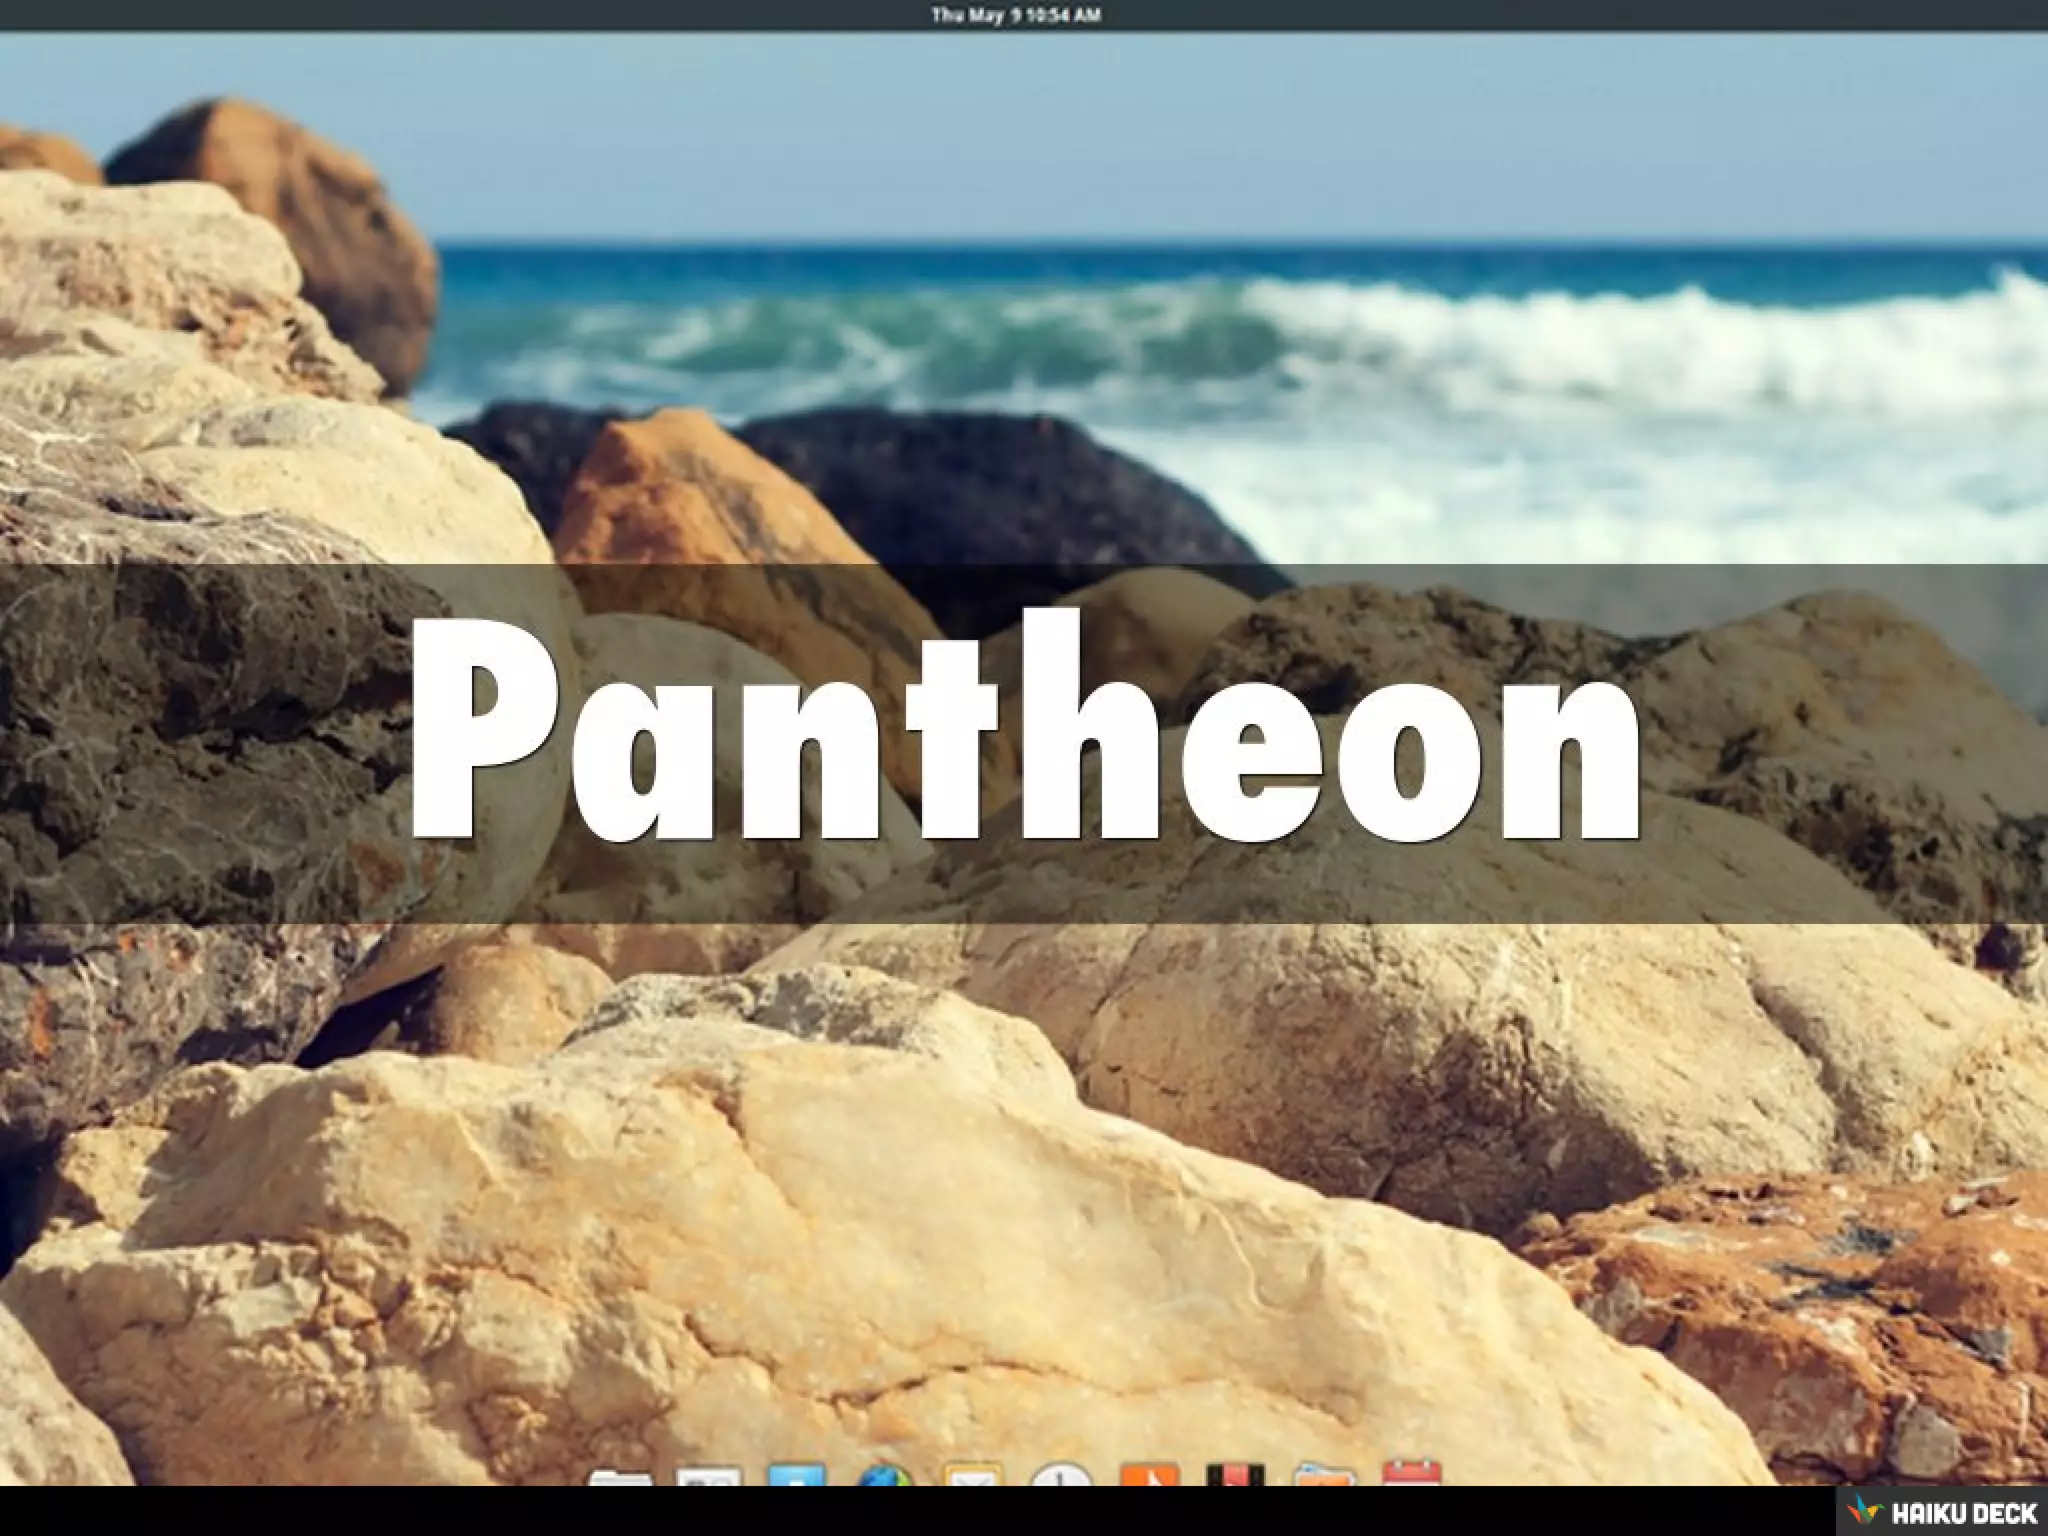This screenshot has height=1536, width=2048.
Task: Click the gray window-preview dock icon
Action: [x=708, y=1476]
